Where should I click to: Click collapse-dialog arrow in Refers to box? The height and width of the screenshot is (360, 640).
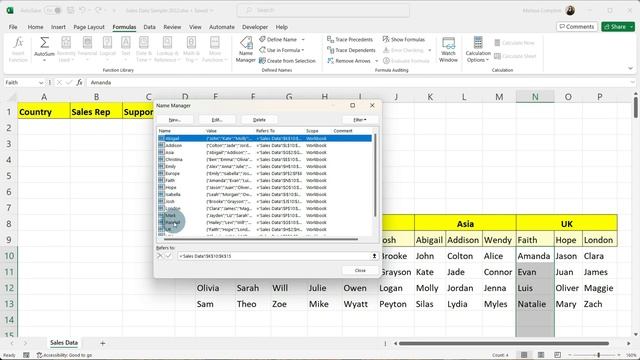(x=374, y=256)
